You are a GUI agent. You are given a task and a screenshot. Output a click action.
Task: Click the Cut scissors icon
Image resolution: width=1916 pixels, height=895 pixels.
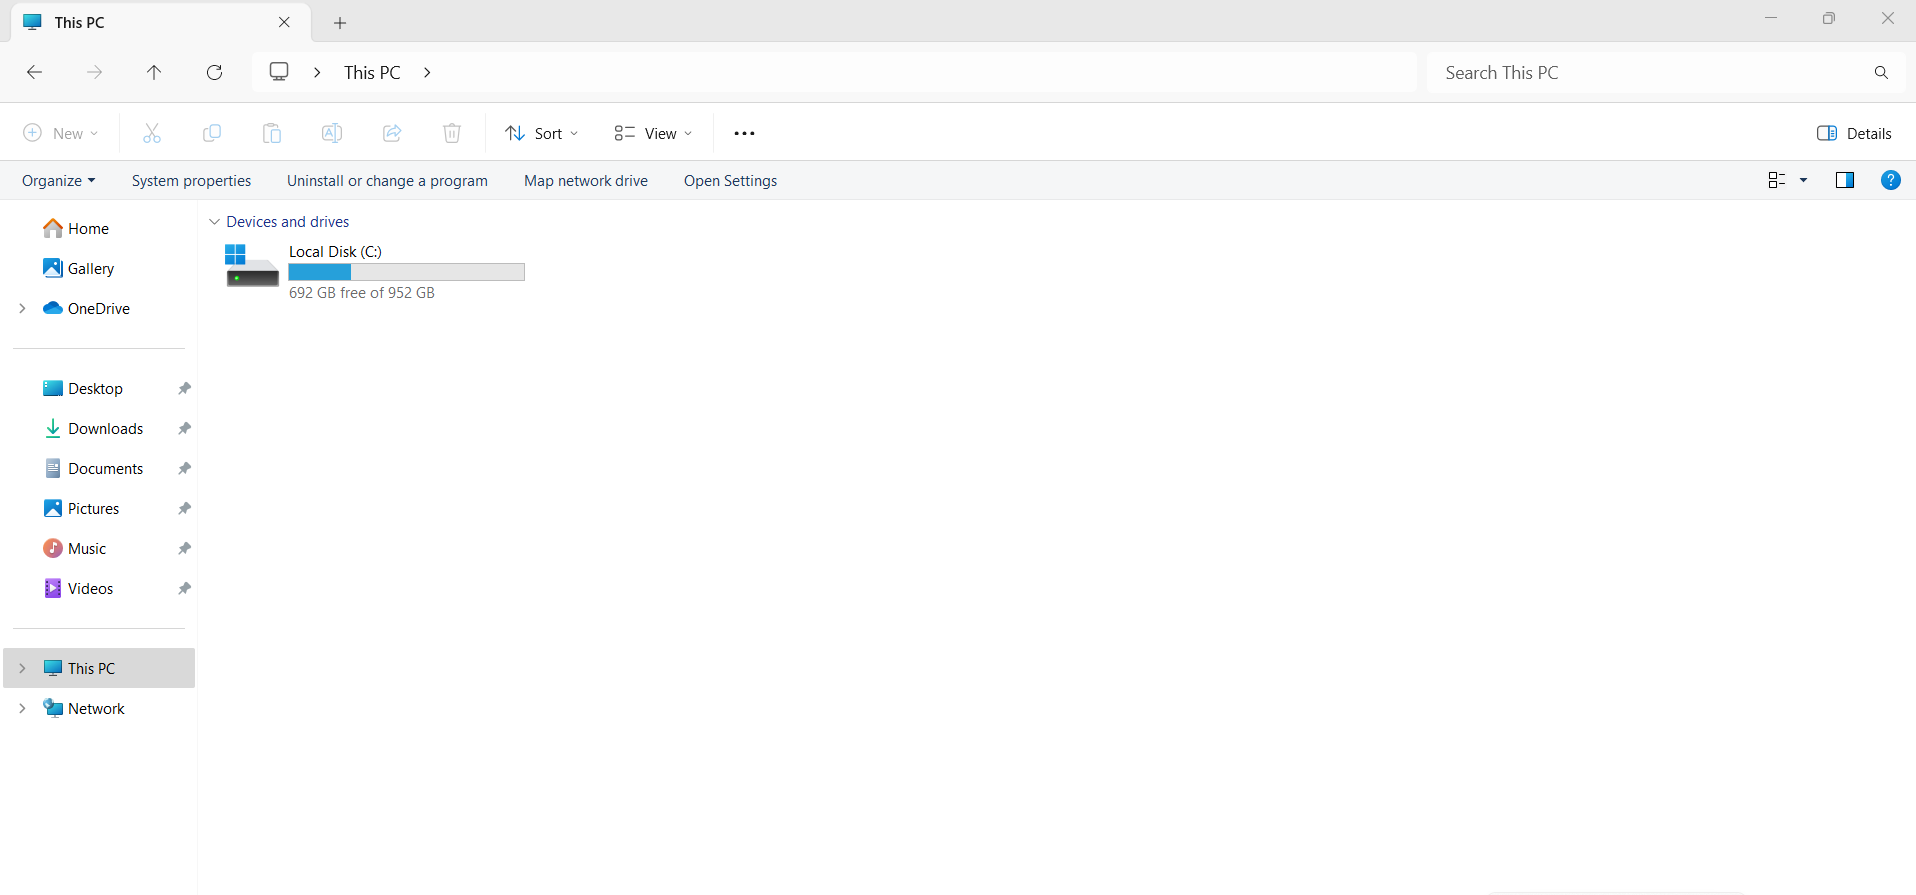click(x=152, y=133)
